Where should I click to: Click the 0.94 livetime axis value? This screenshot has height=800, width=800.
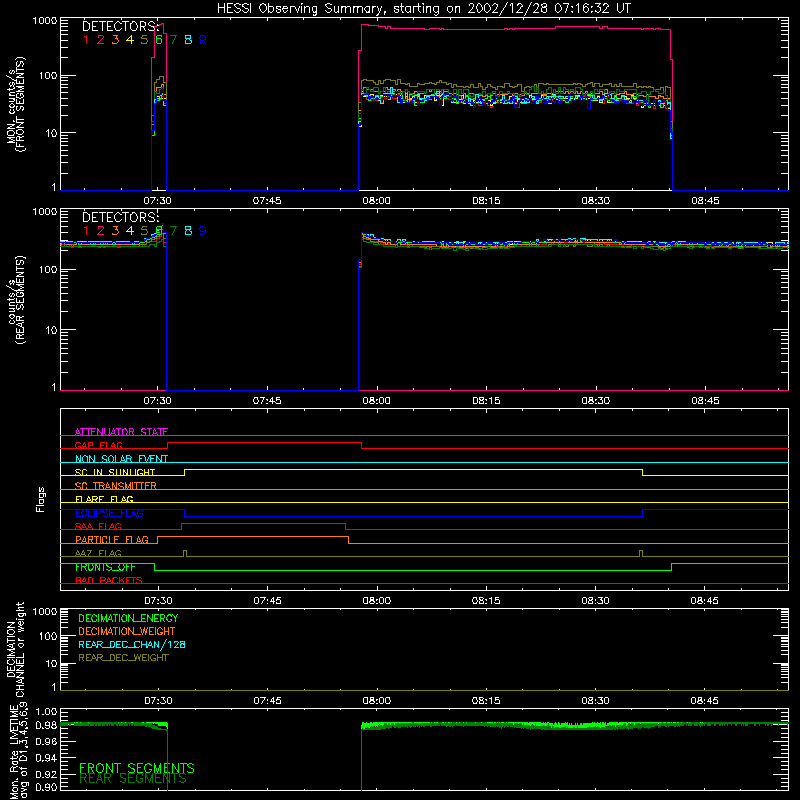46,758
